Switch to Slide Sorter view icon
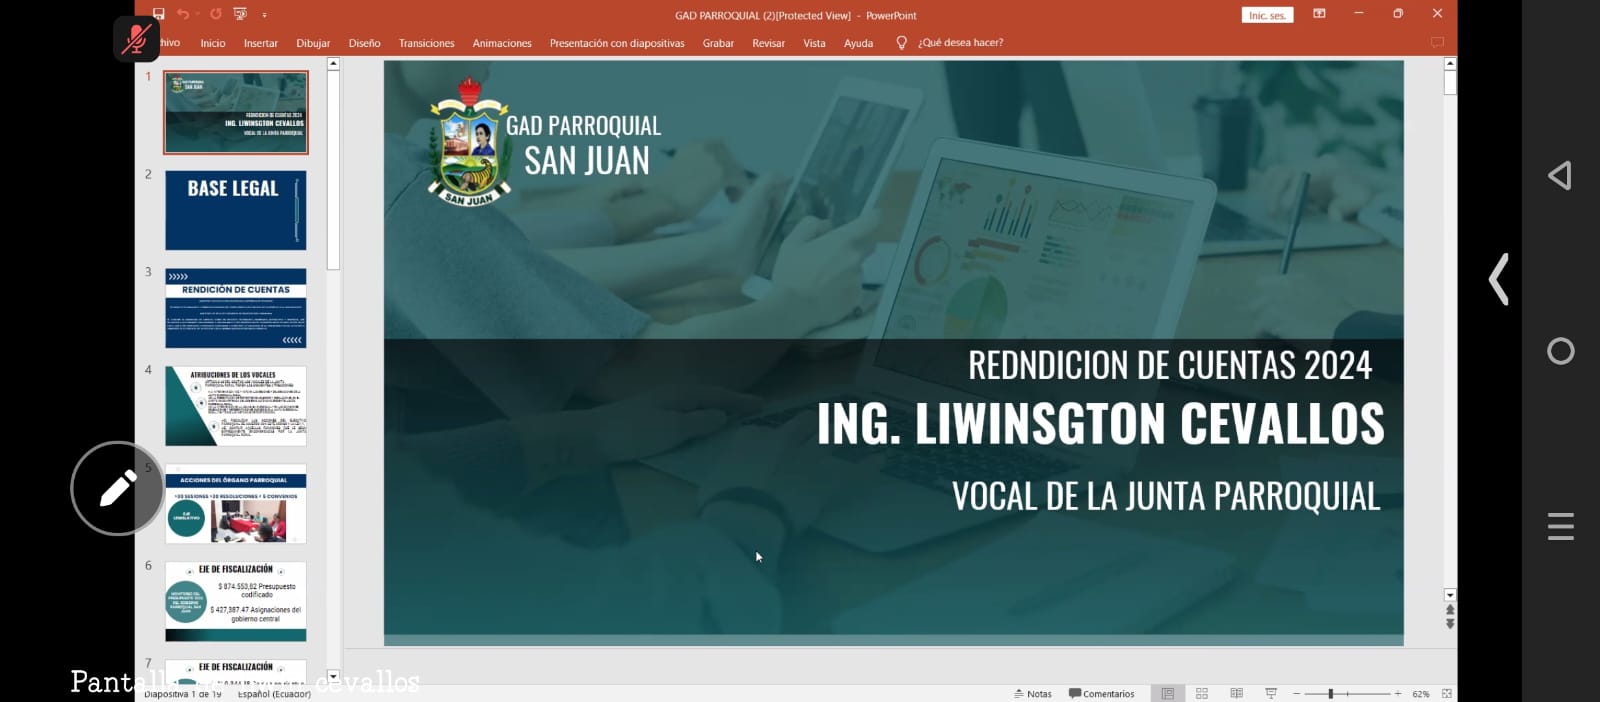Viewport: 1600px width, 702px height. (x=1202, y=693)
